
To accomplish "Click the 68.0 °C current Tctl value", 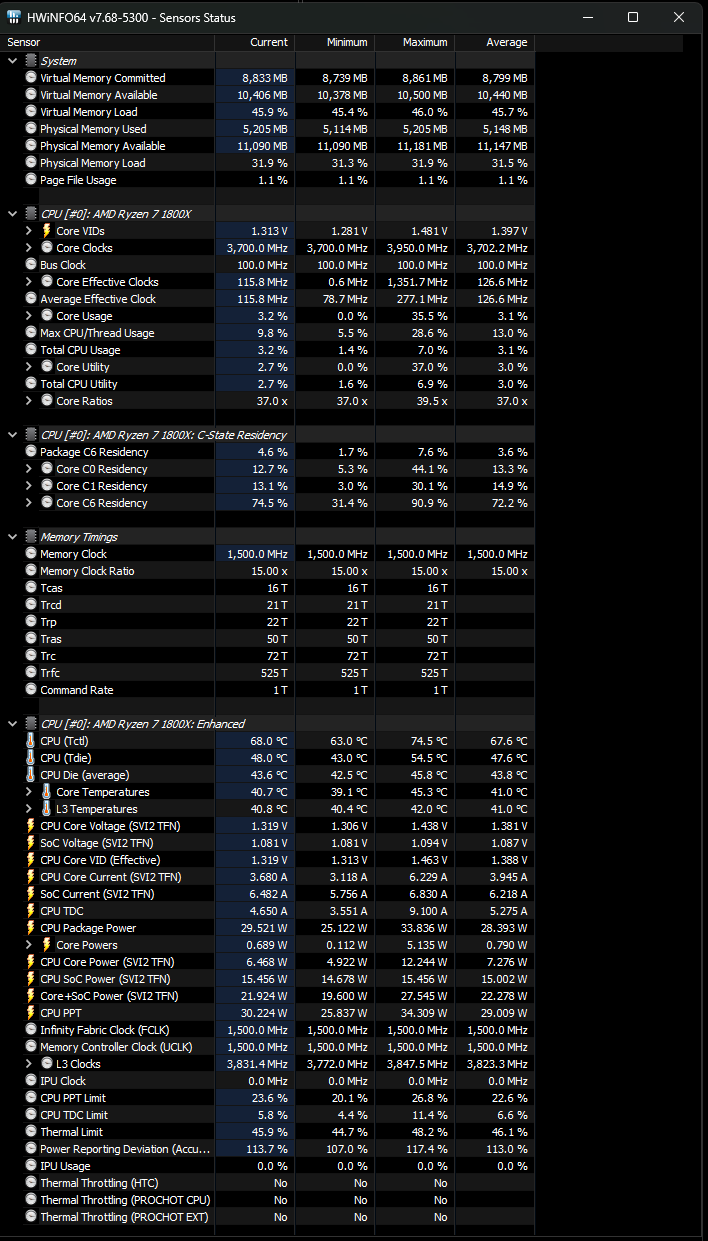I will (268, 741).
